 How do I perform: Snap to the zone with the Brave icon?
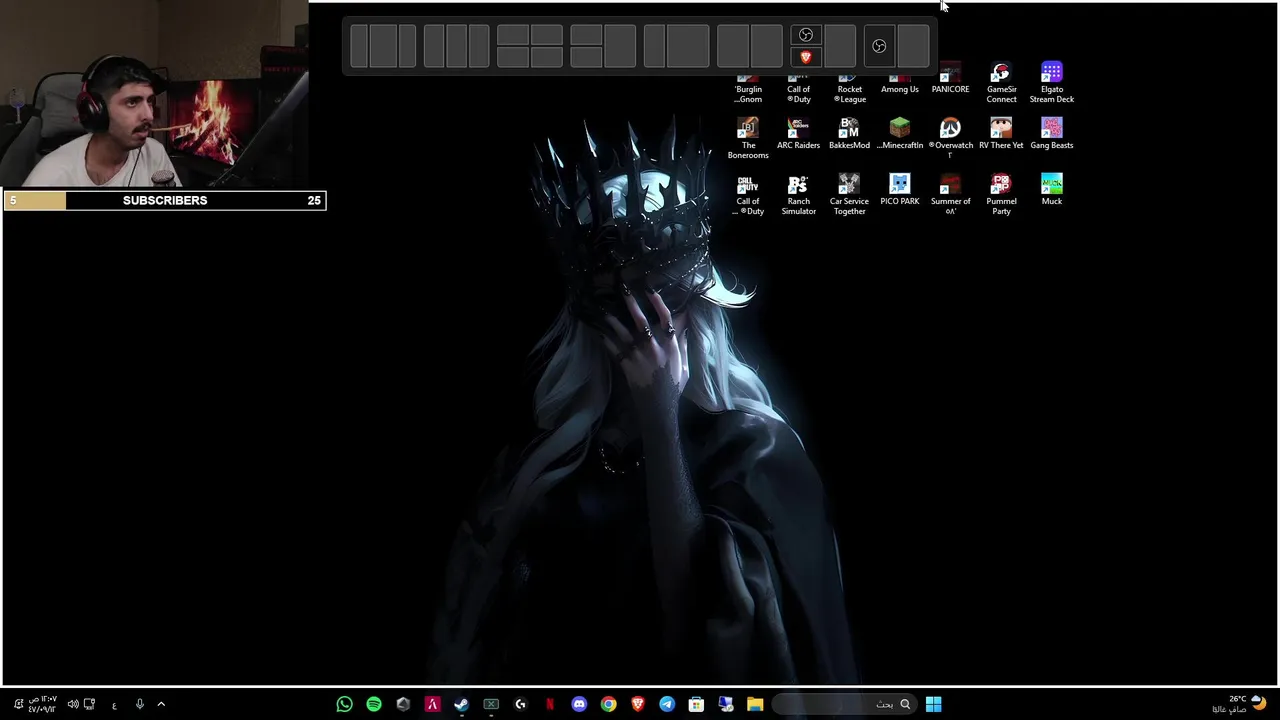[806, 57]
